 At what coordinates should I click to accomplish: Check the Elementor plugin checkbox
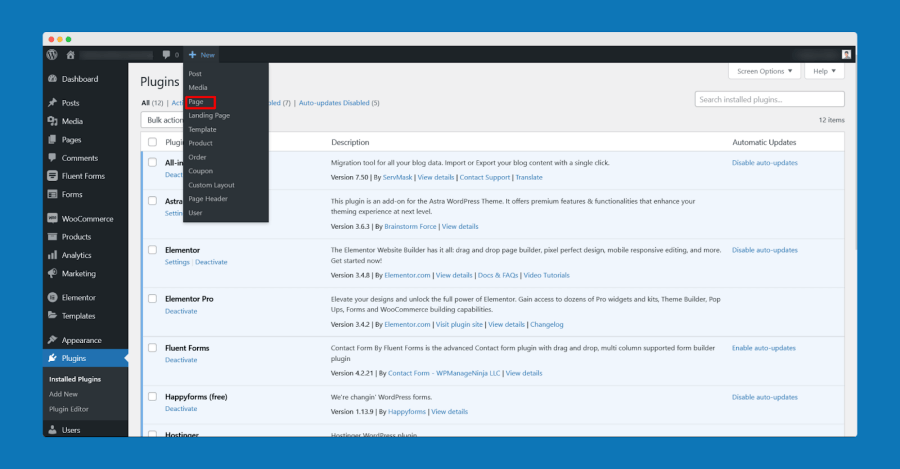(152, 250)
